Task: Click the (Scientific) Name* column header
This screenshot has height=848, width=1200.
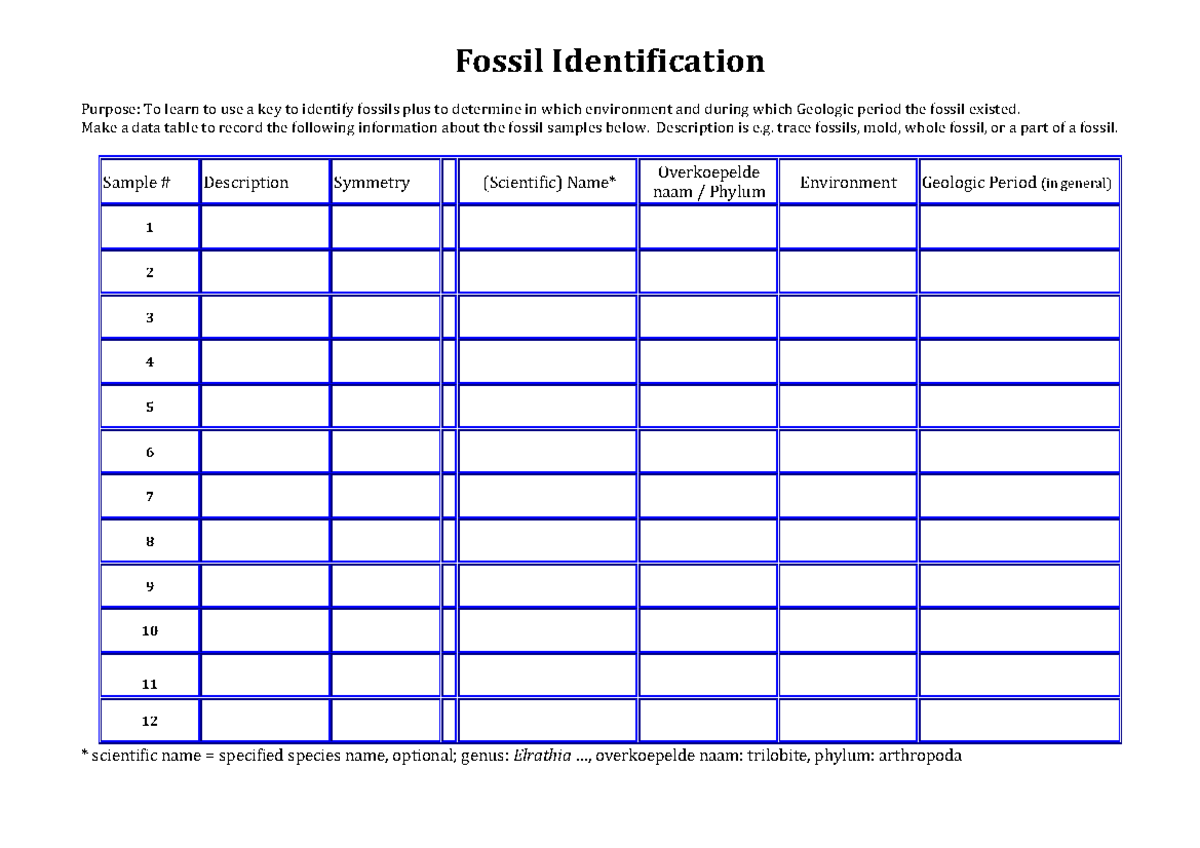Action: 546,183
